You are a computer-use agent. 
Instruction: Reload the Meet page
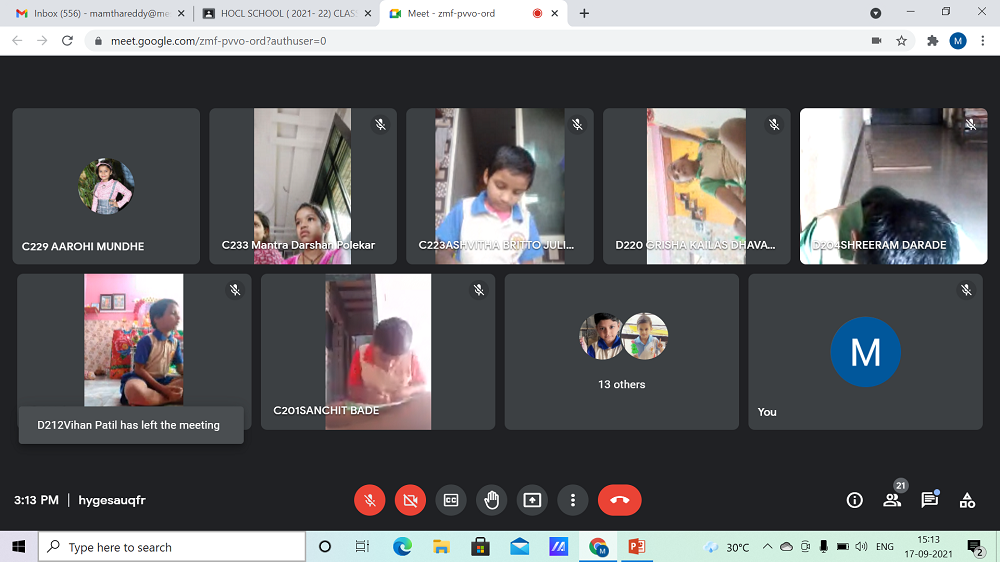(67, 41)
